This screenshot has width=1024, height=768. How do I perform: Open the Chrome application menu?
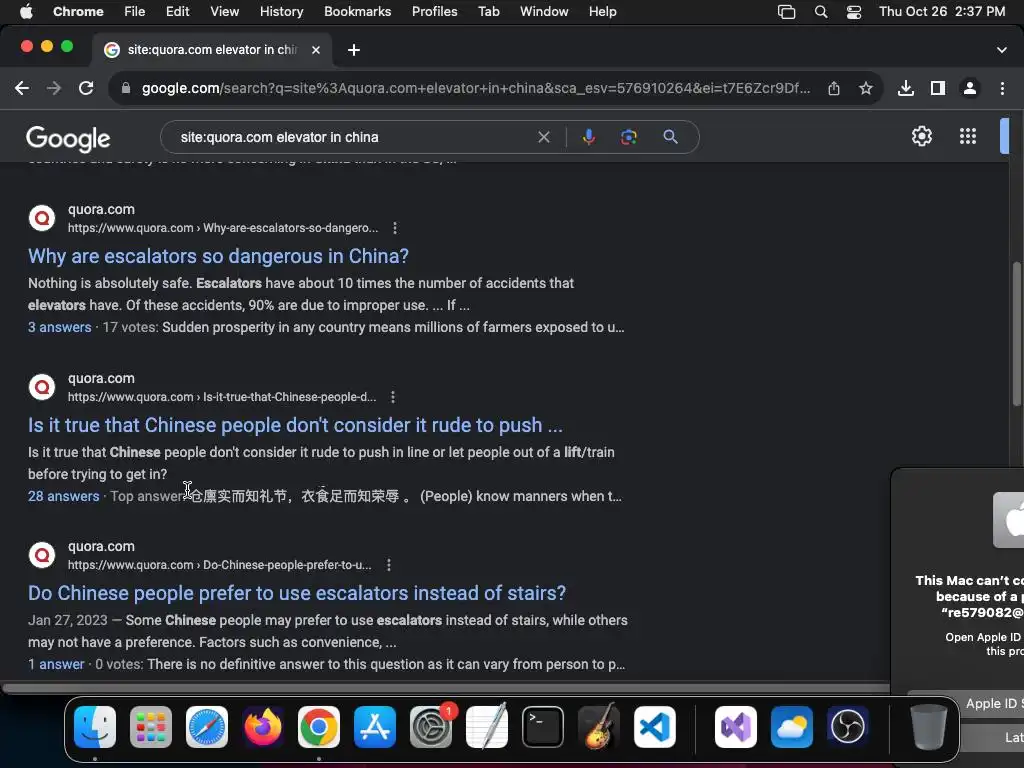pos(78,12)
